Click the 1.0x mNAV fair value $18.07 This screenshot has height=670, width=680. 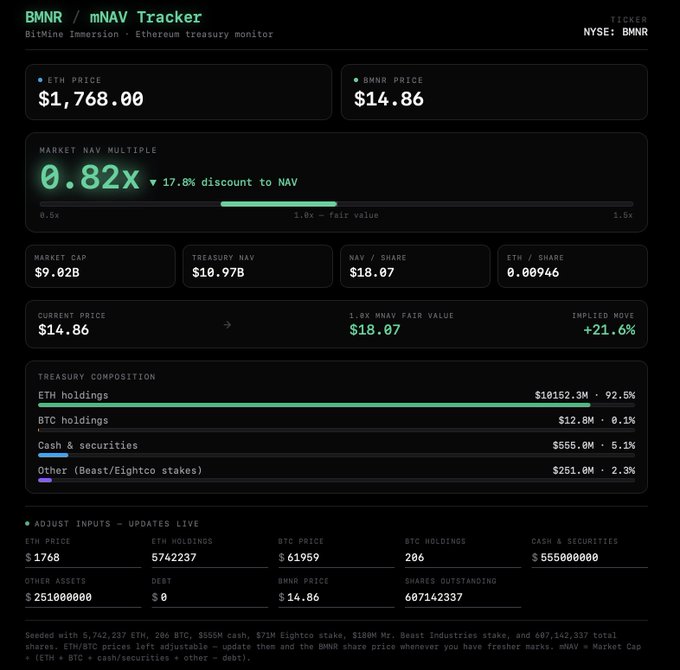(x=375, y=330)
